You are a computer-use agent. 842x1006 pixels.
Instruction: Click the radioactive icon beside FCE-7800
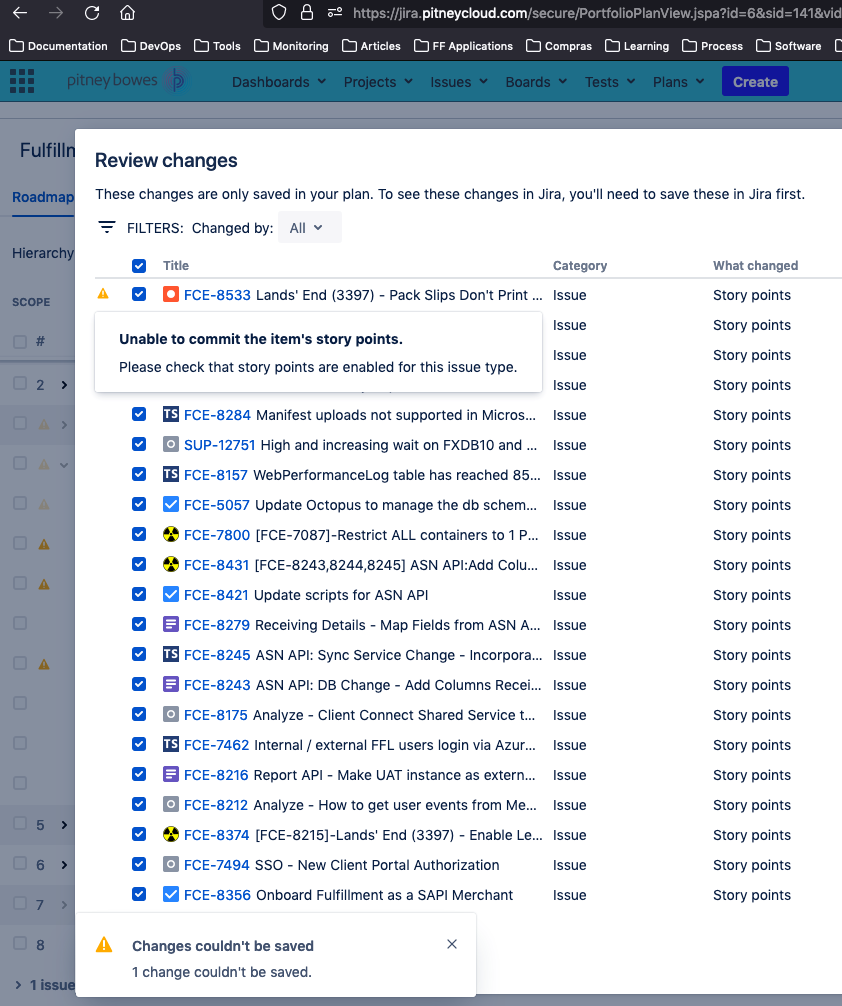171,534
